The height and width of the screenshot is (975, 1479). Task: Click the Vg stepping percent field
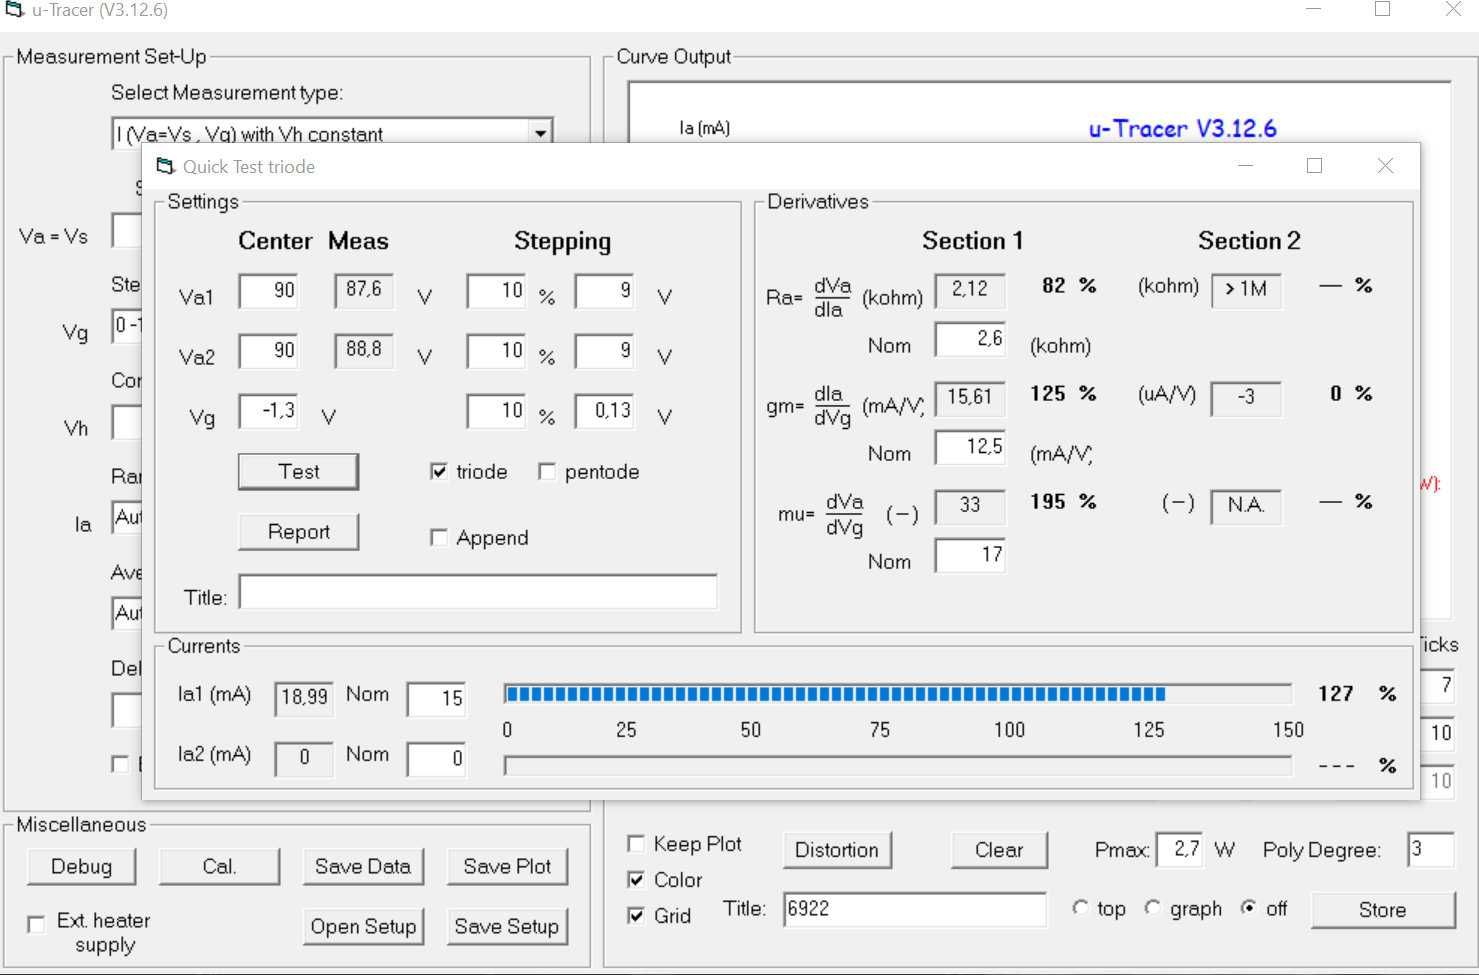pos(496,411)
